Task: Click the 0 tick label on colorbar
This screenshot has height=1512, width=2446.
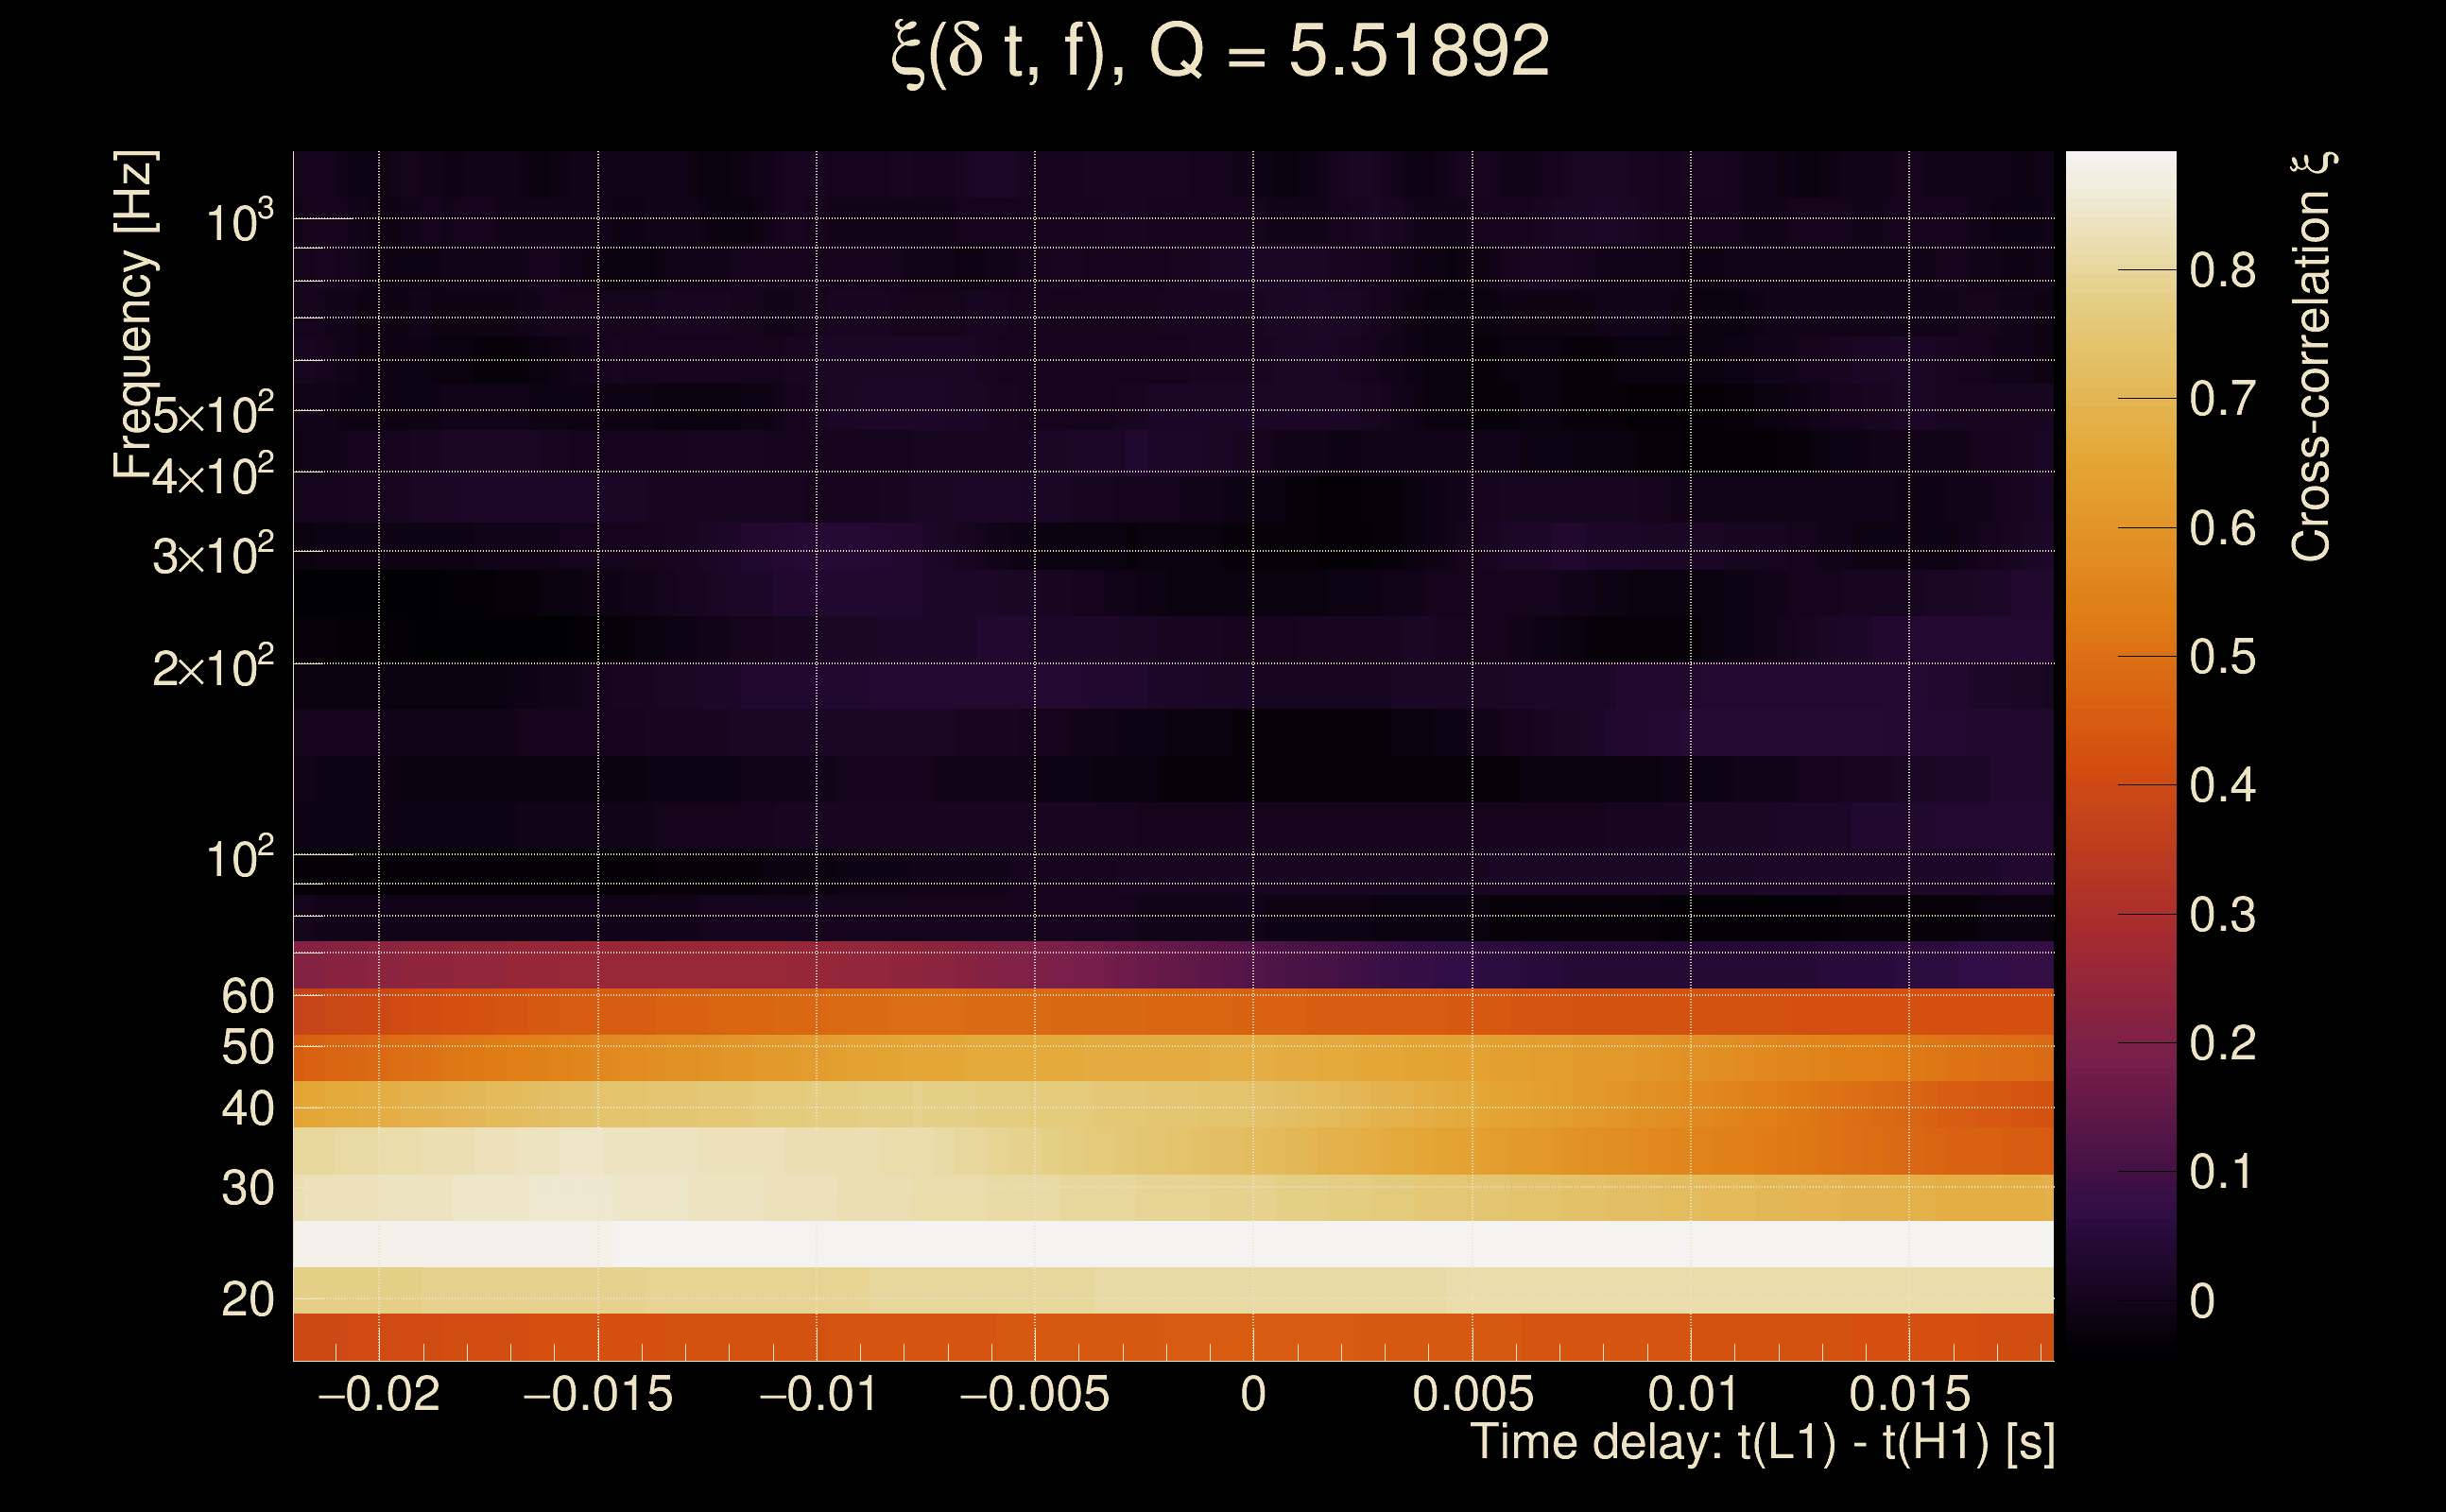Action: (2202, 1302)
